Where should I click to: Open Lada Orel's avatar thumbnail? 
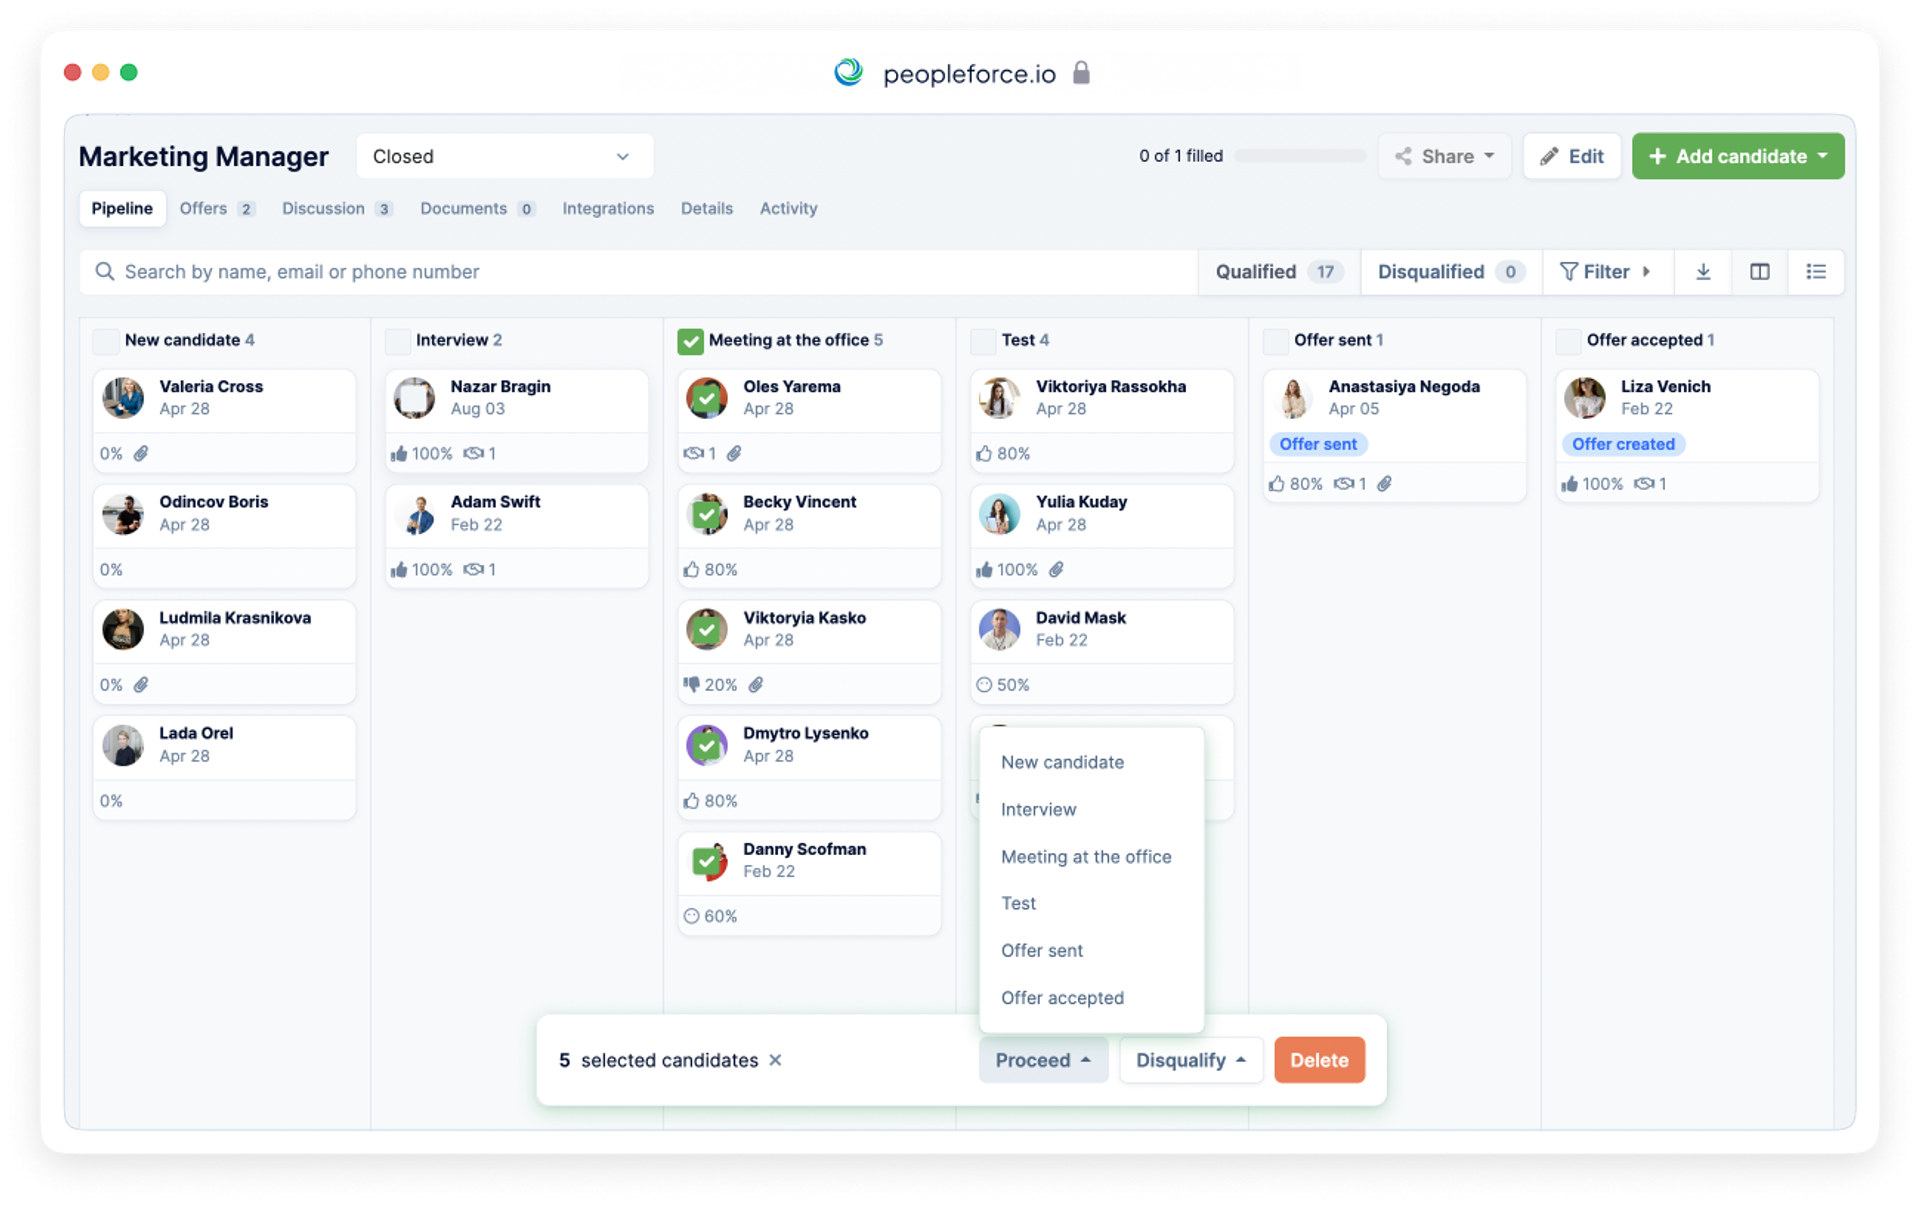pyautogui.click(x=123, y=745)
